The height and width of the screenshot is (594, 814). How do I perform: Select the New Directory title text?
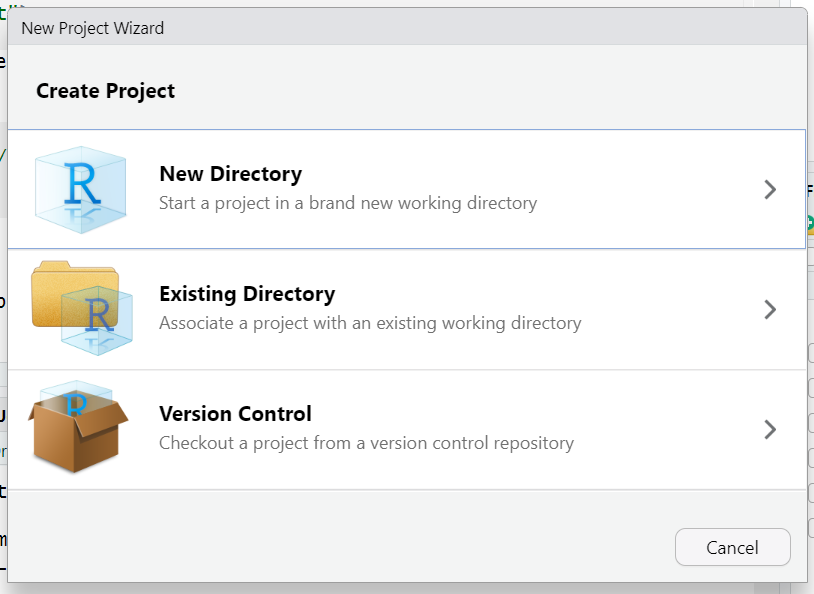coord(230,174)
